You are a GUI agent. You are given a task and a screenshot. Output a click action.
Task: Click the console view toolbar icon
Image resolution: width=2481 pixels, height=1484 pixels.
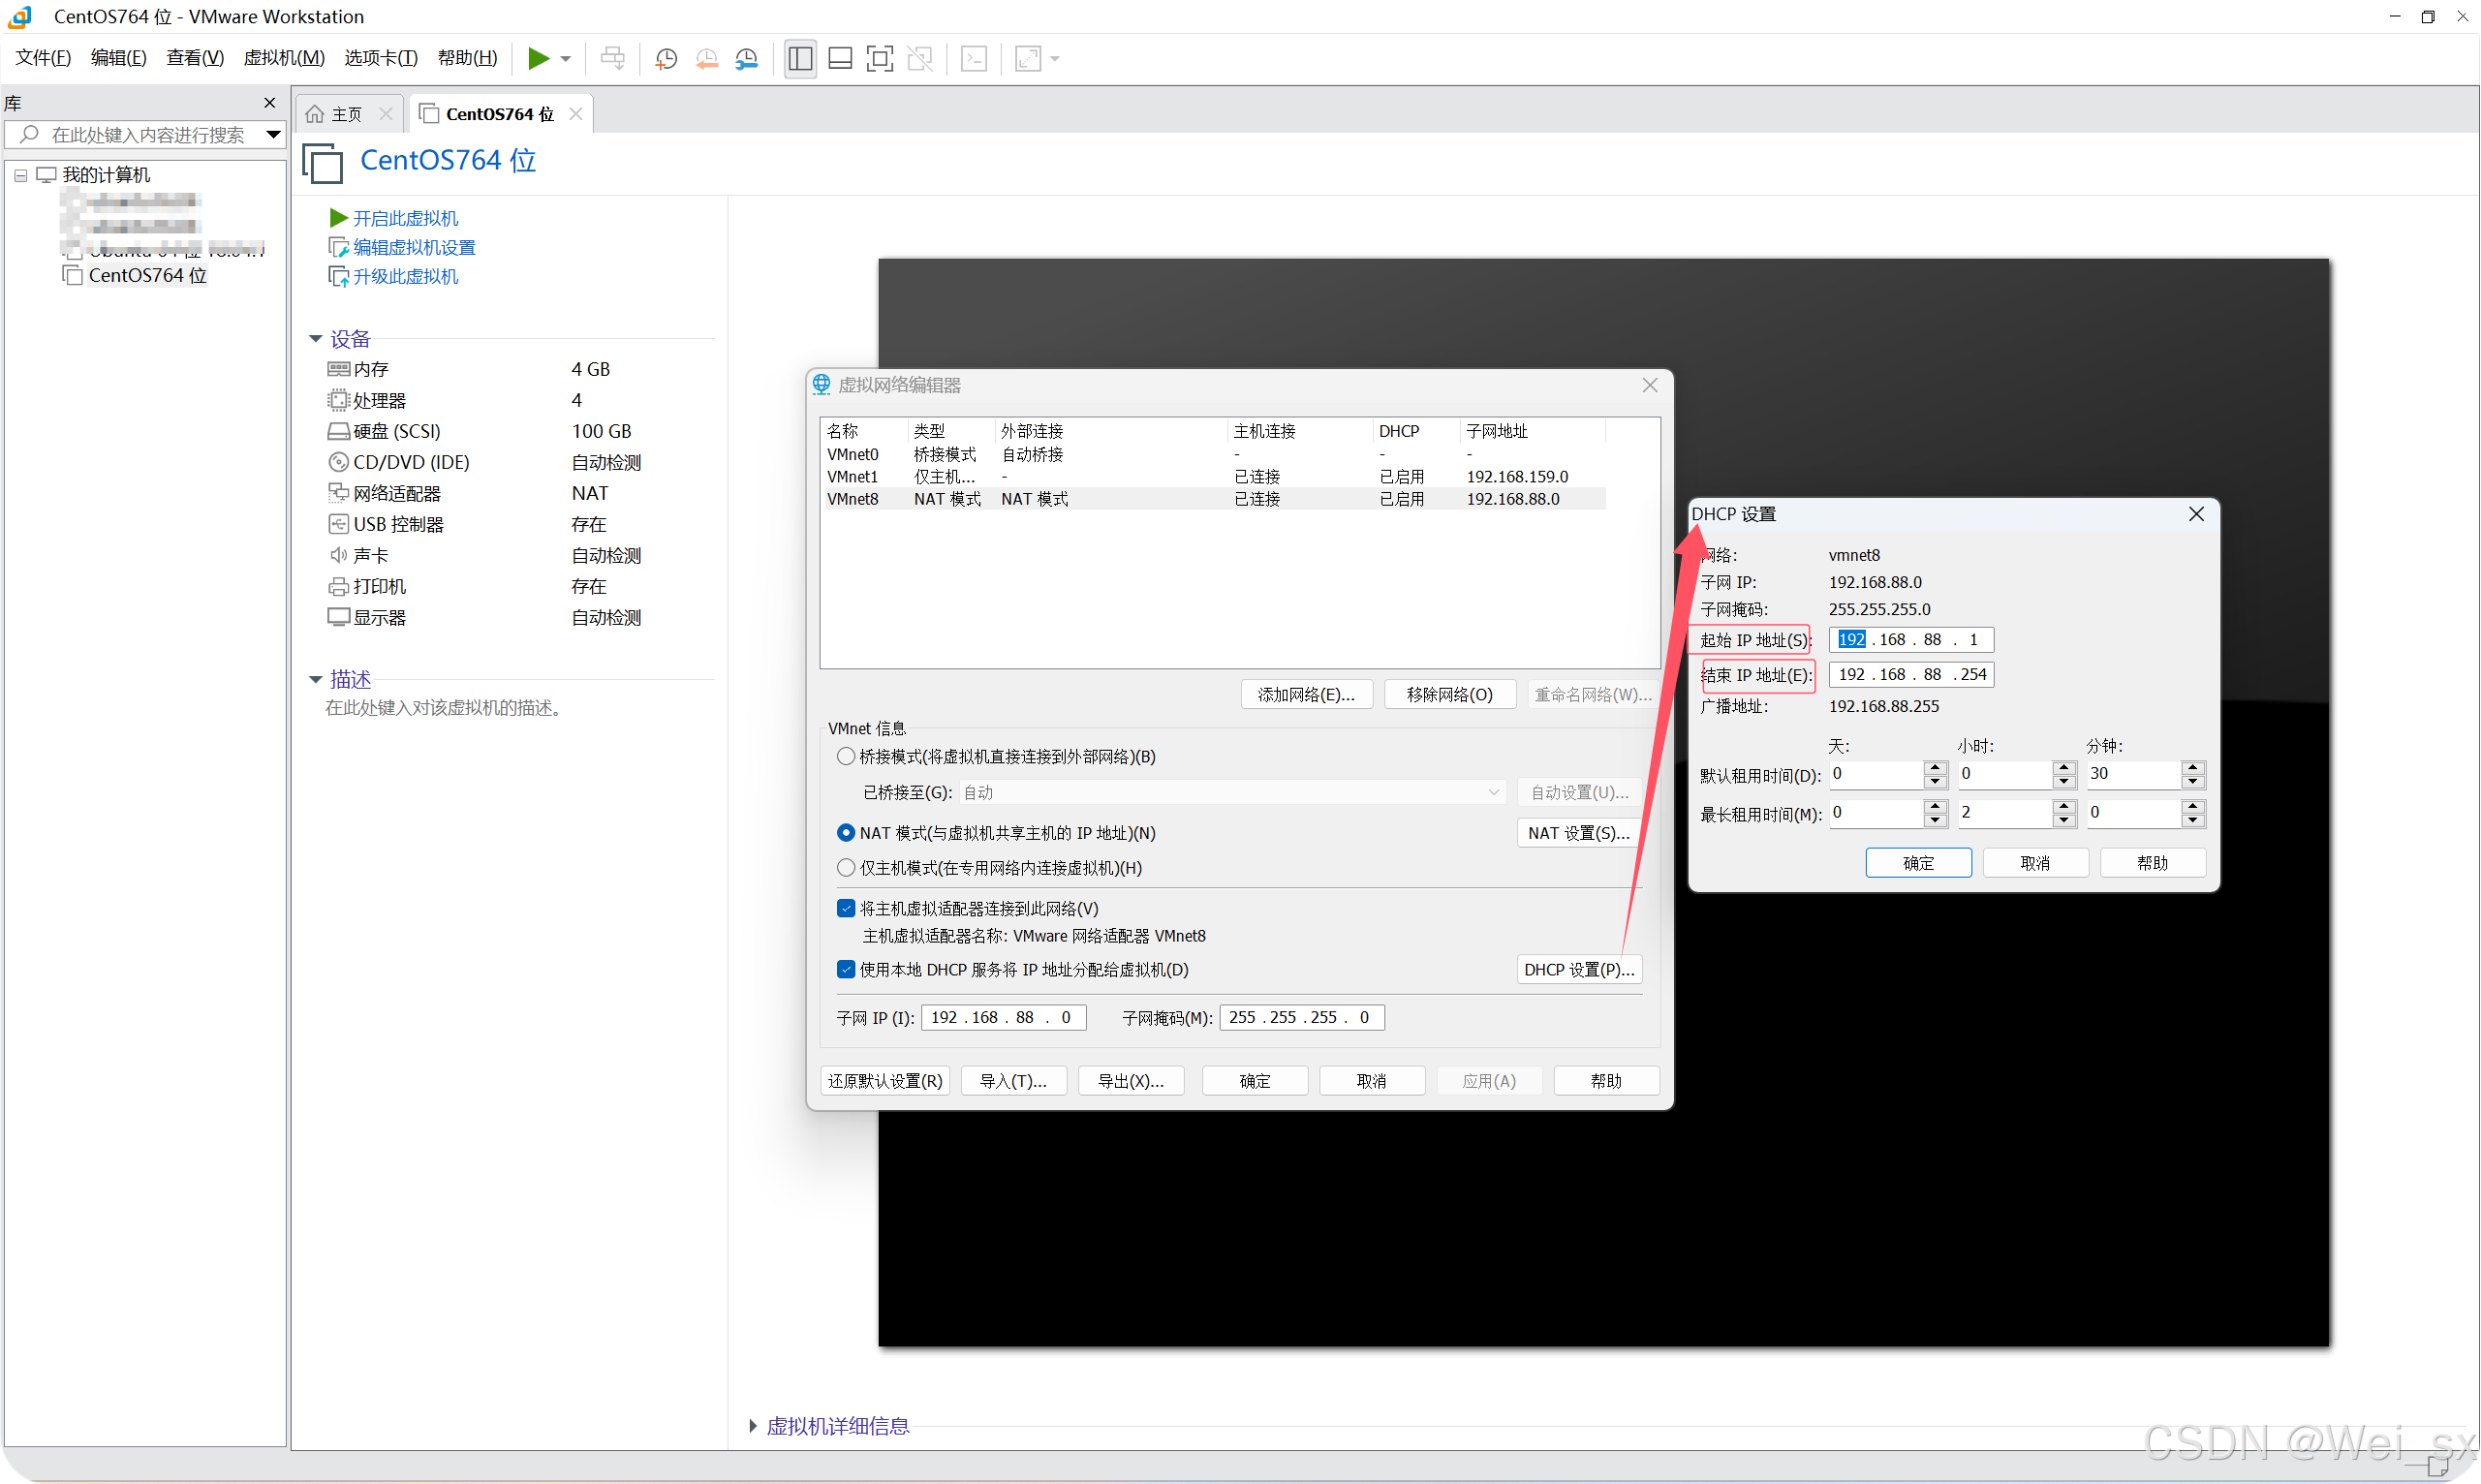[x=974, y=59]
